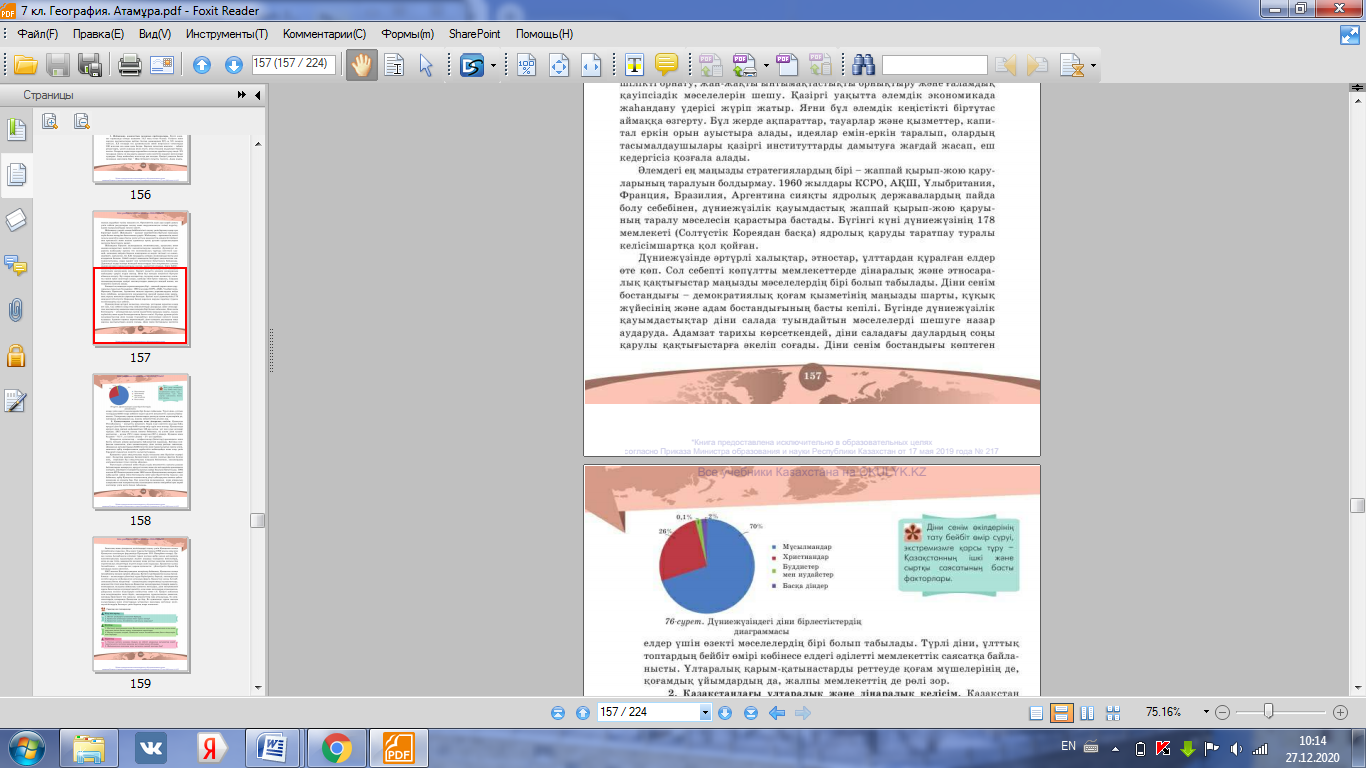The width and height of the screenshot is (1366, 768).
Task: Select the Hand tool in the toolbar
Action: tap(360, 66)
